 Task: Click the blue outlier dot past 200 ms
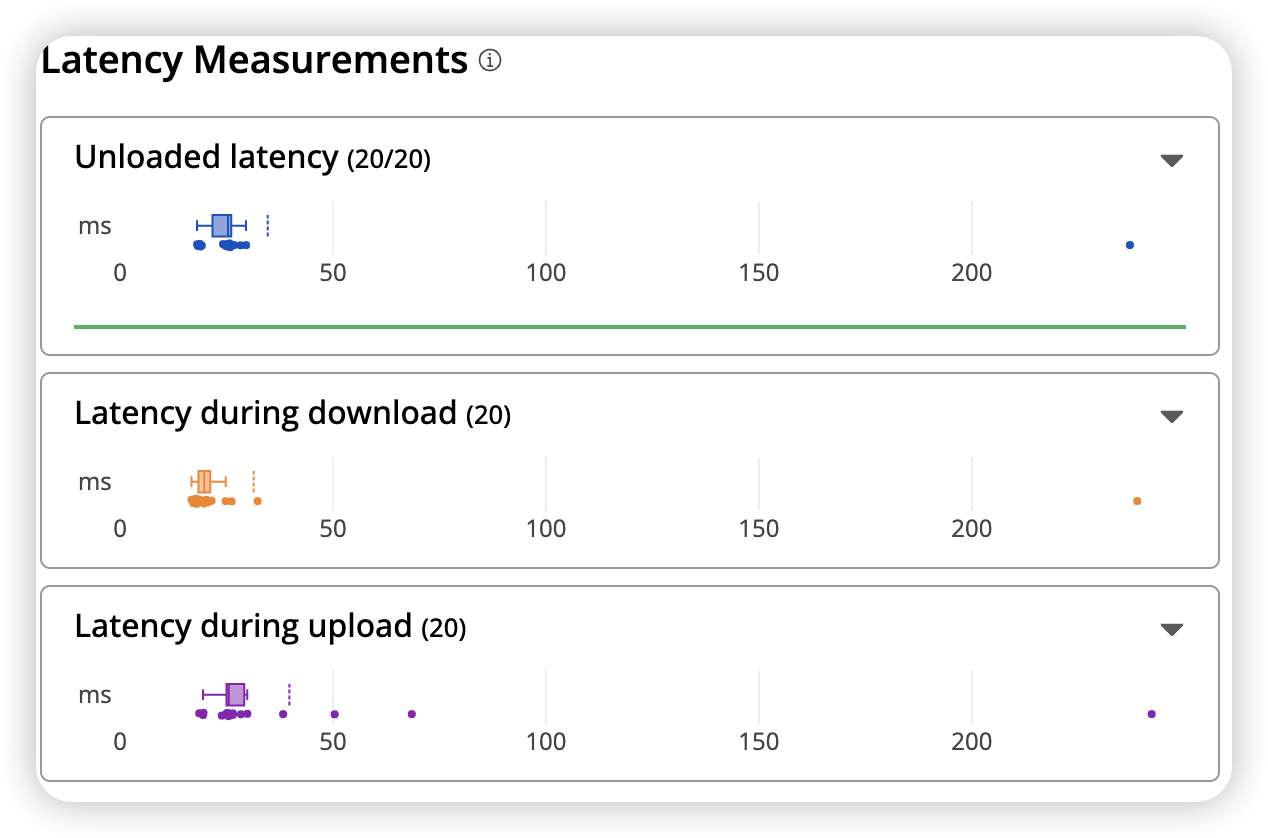[1130, 245]
